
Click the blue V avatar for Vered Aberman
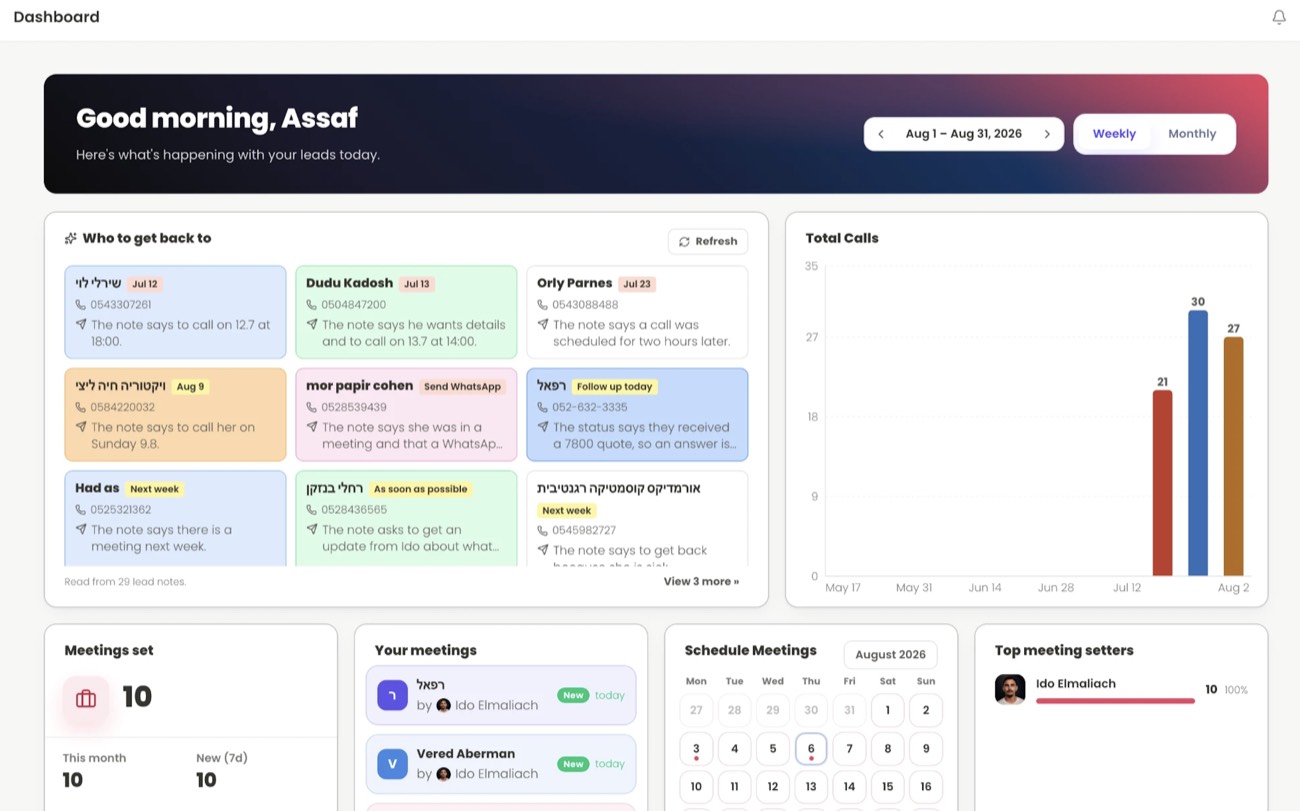tap(392, 764)
